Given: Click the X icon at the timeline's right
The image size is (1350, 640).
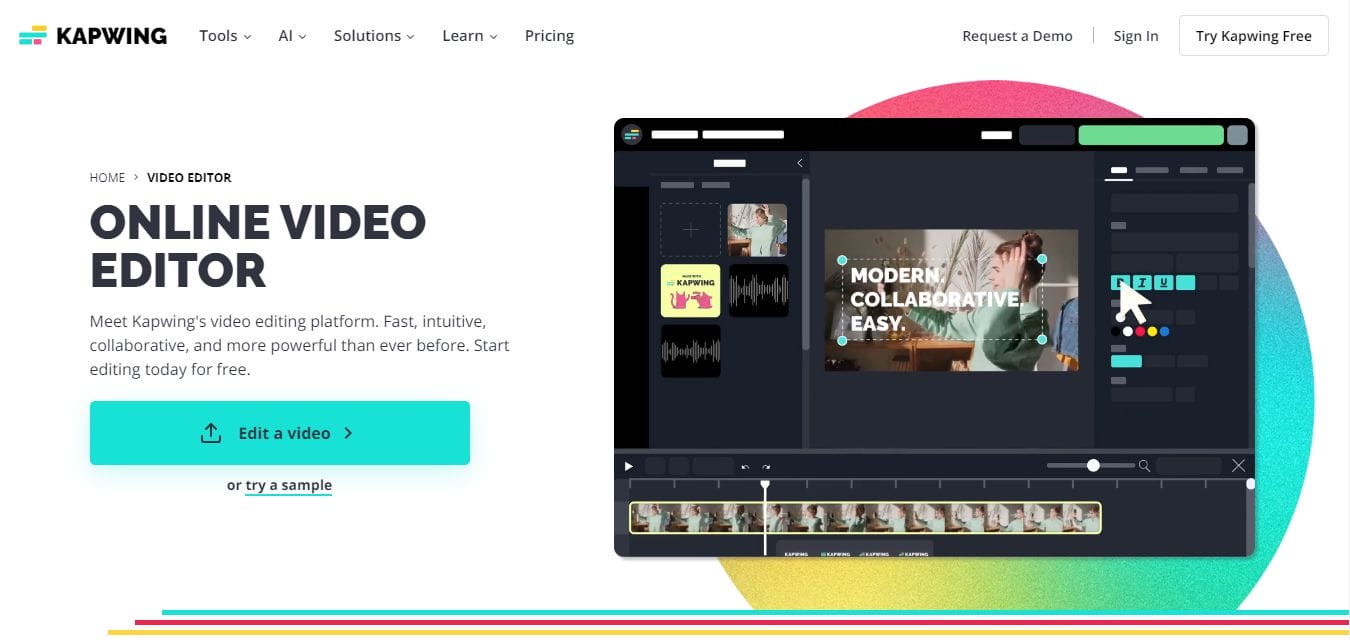Looking at the screenshot, I should point(1238,466).
